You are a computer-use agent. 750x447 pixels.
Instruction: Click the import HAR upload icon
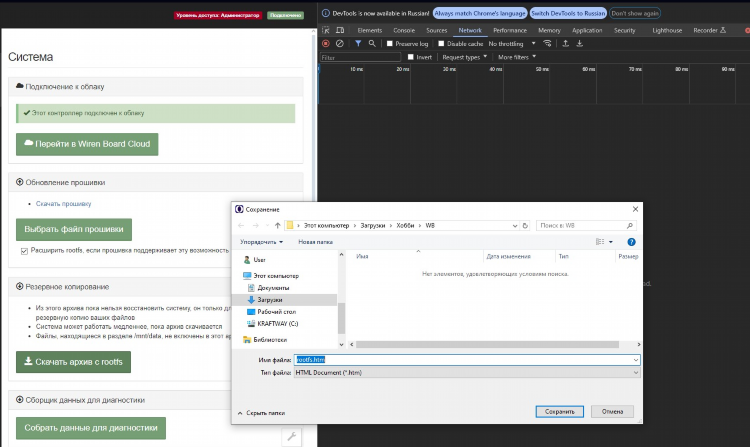coord(565,44)
